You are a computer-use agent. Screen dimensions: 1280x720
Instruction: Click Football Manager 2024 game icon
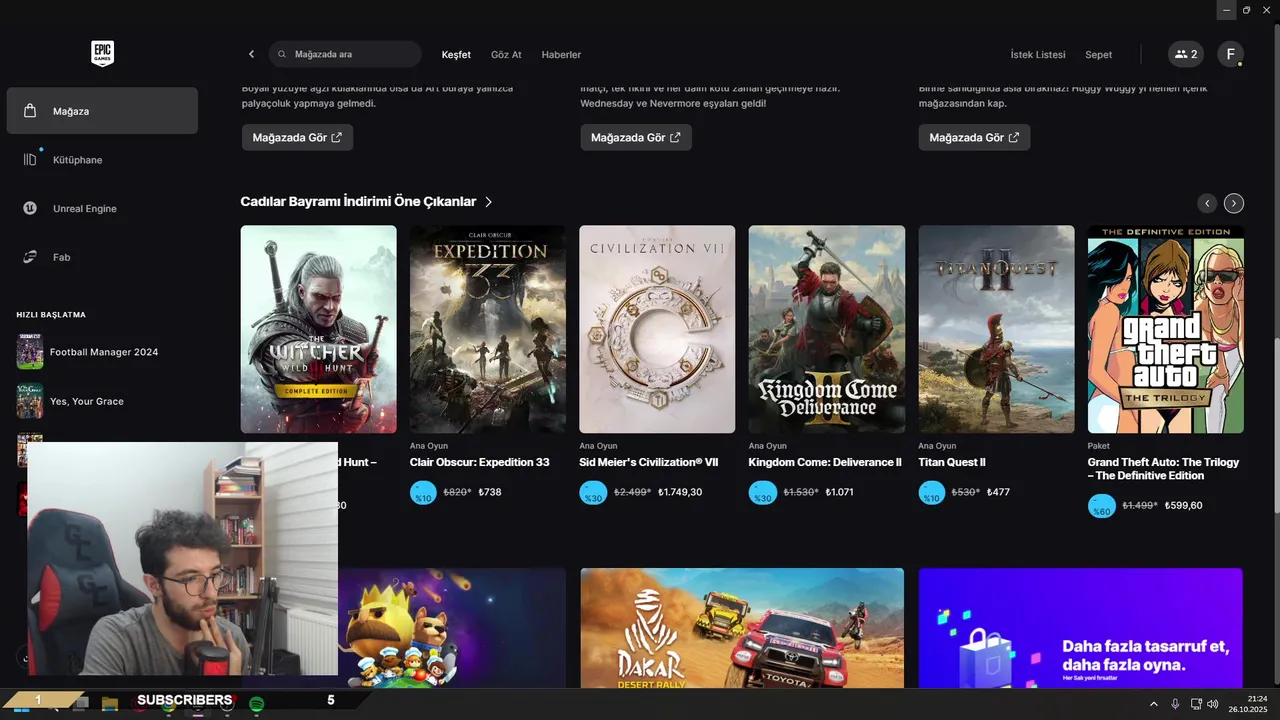pyautogui.click(x=30, y=352)
